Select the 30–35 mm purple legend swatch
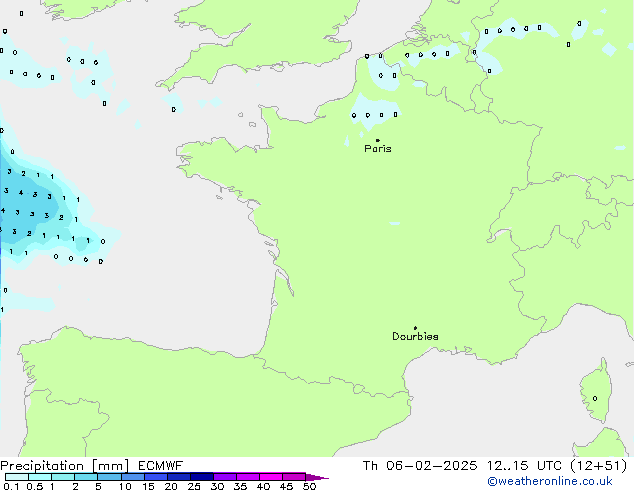 click(225, 477)
